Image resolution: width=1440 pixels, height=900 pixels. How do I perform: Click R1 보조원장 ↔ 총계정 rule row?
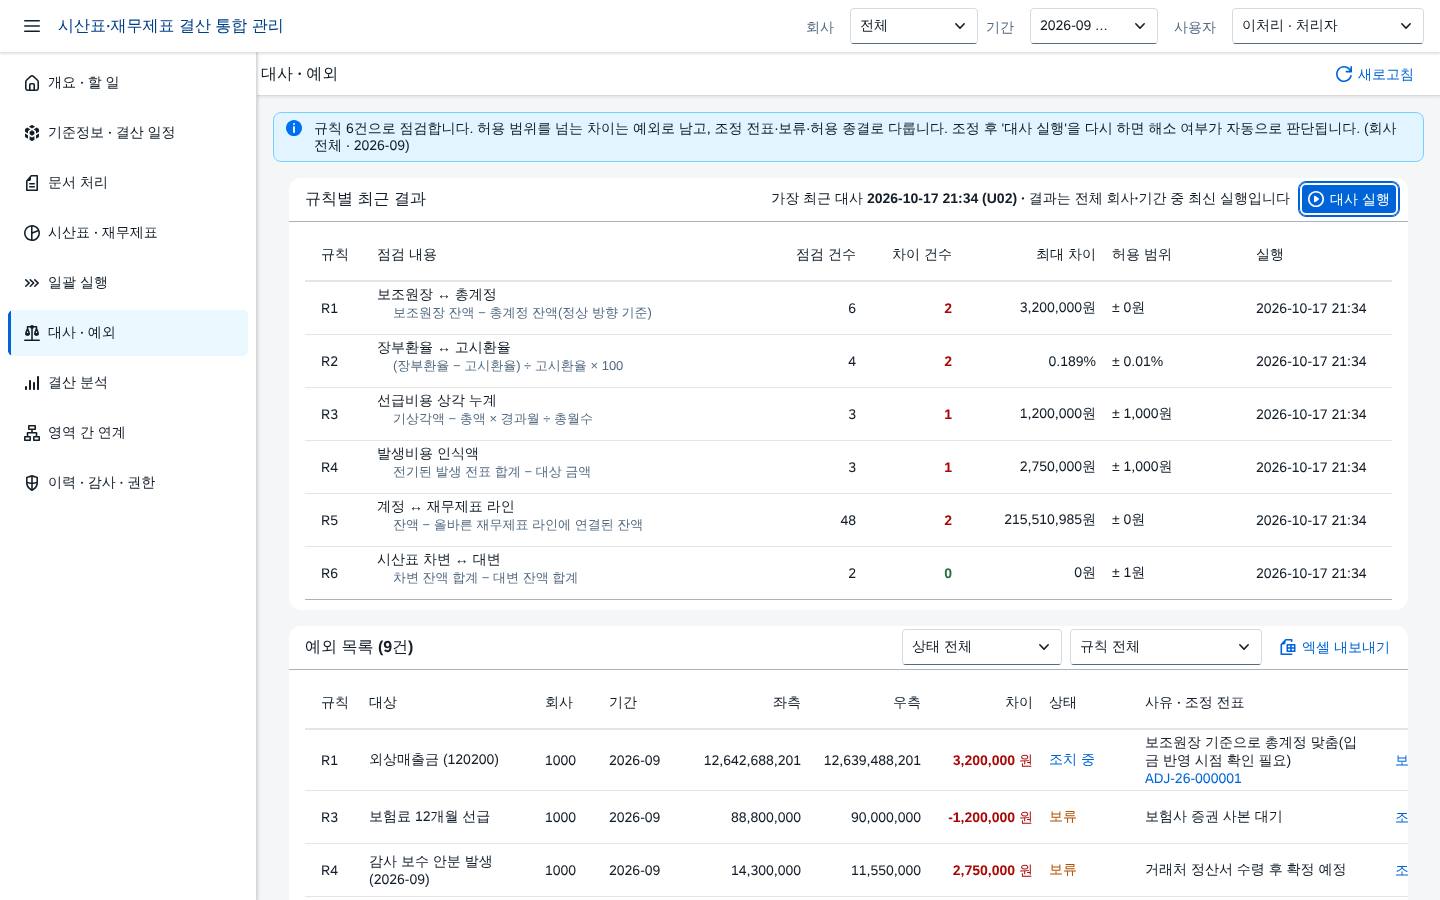tap(848, 308)
